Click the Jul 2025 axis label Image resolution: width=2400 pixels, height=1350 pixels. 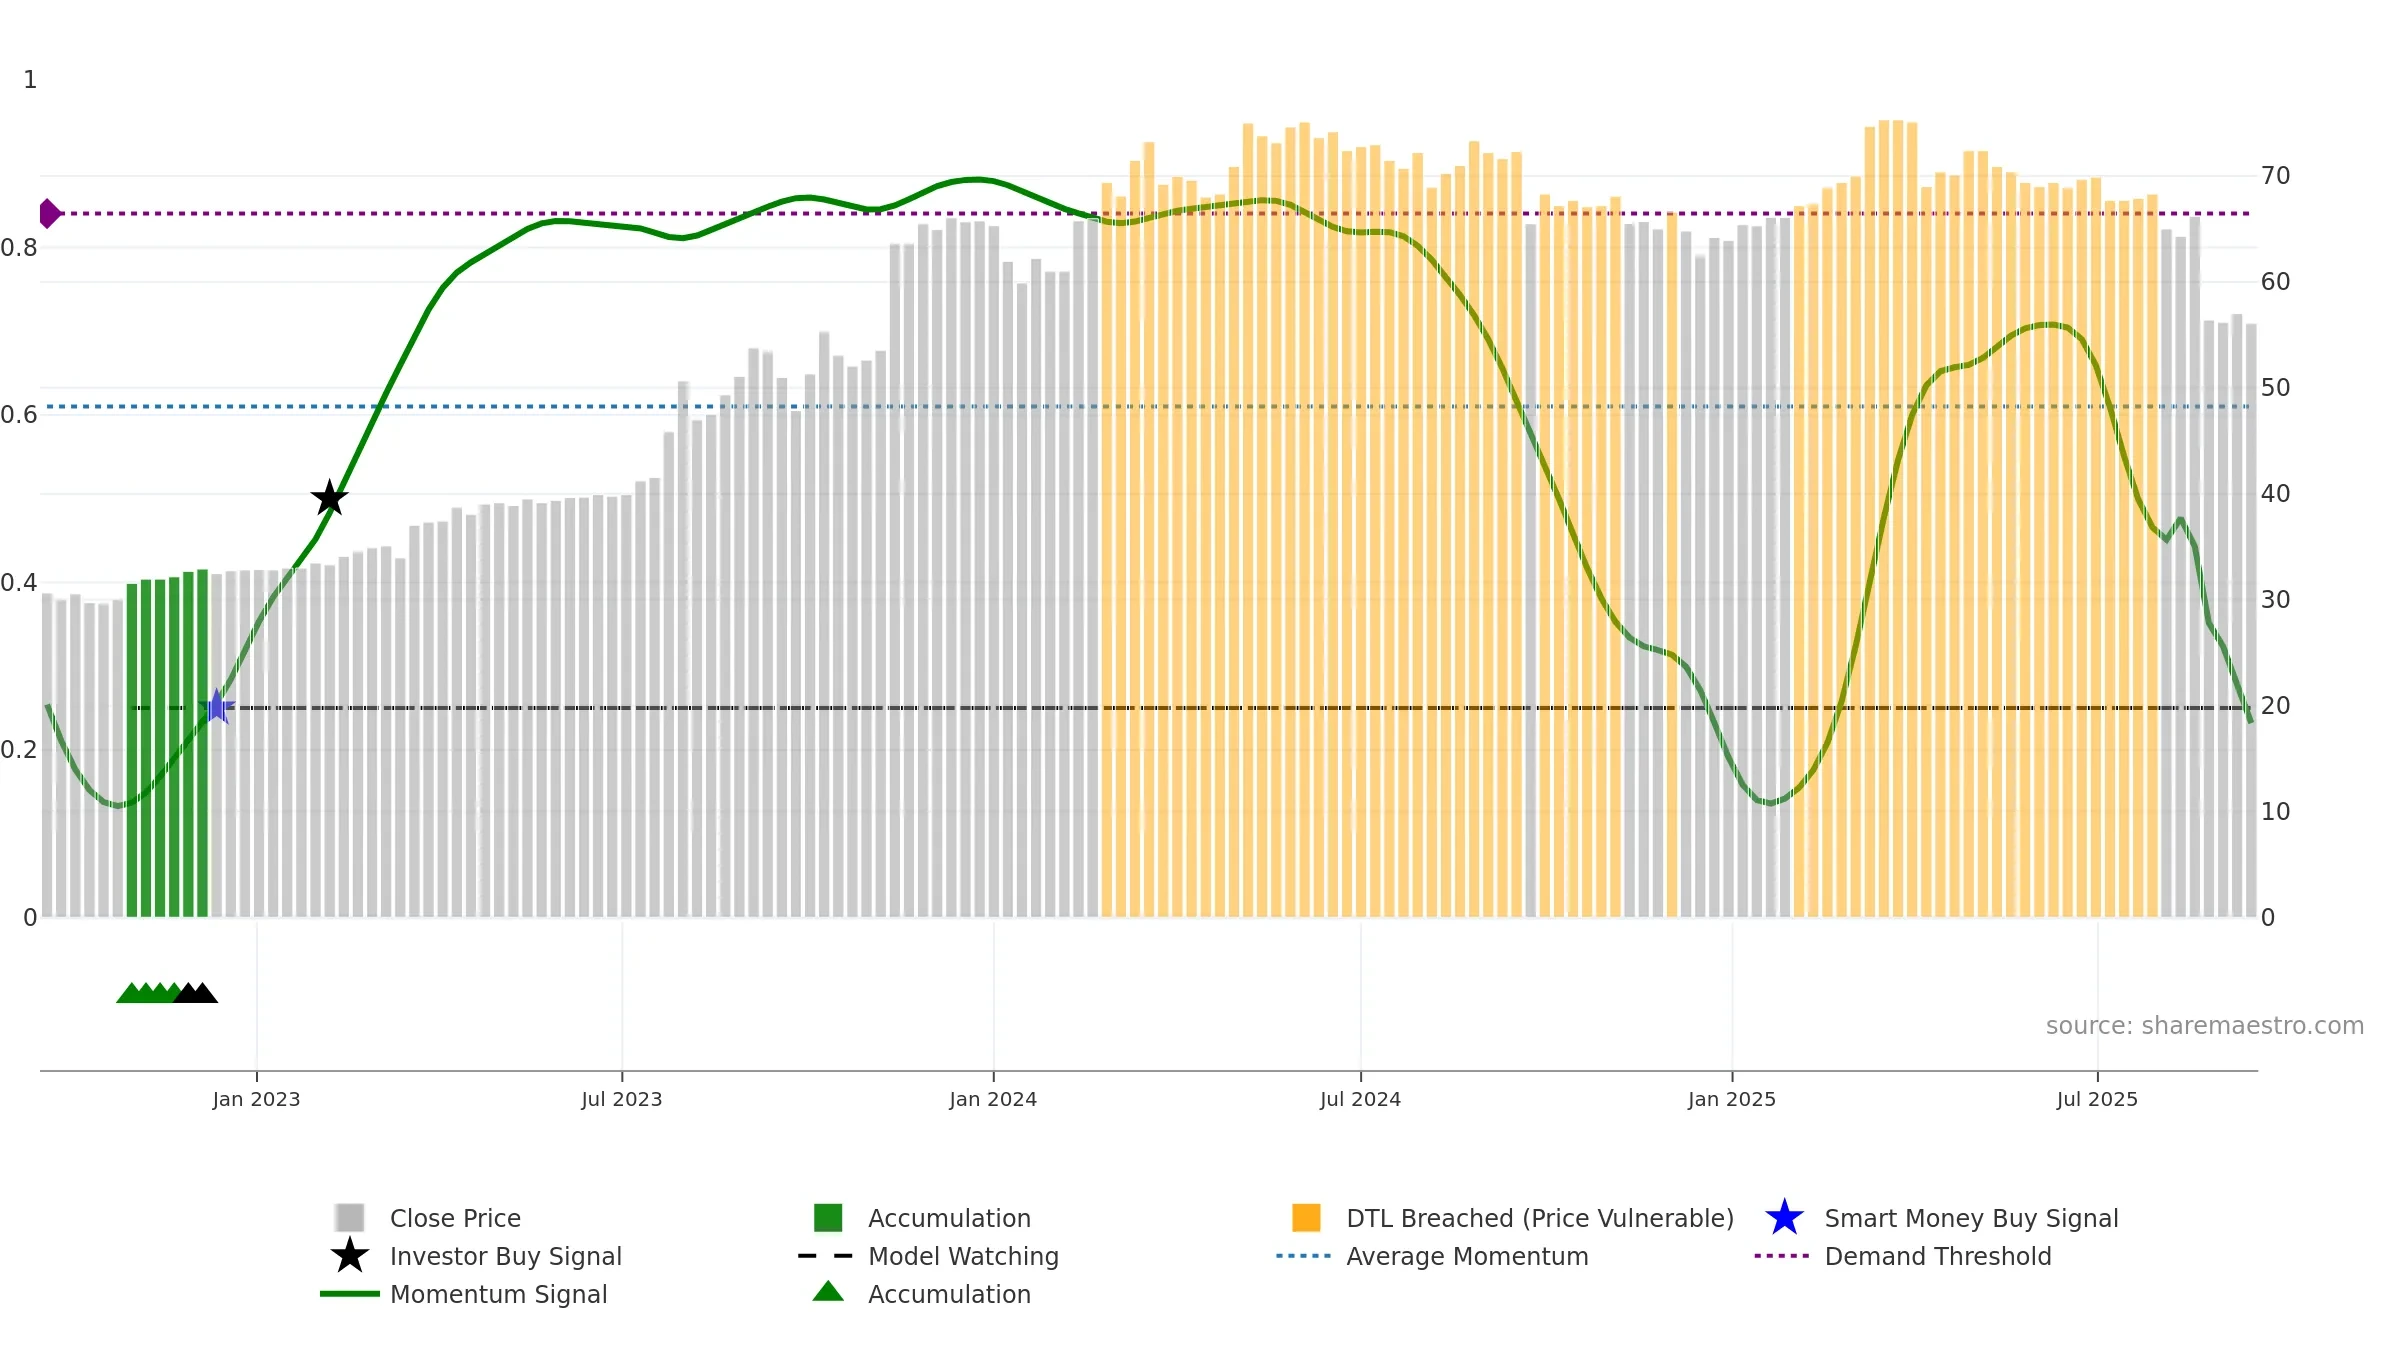tap(2097, 1100)
